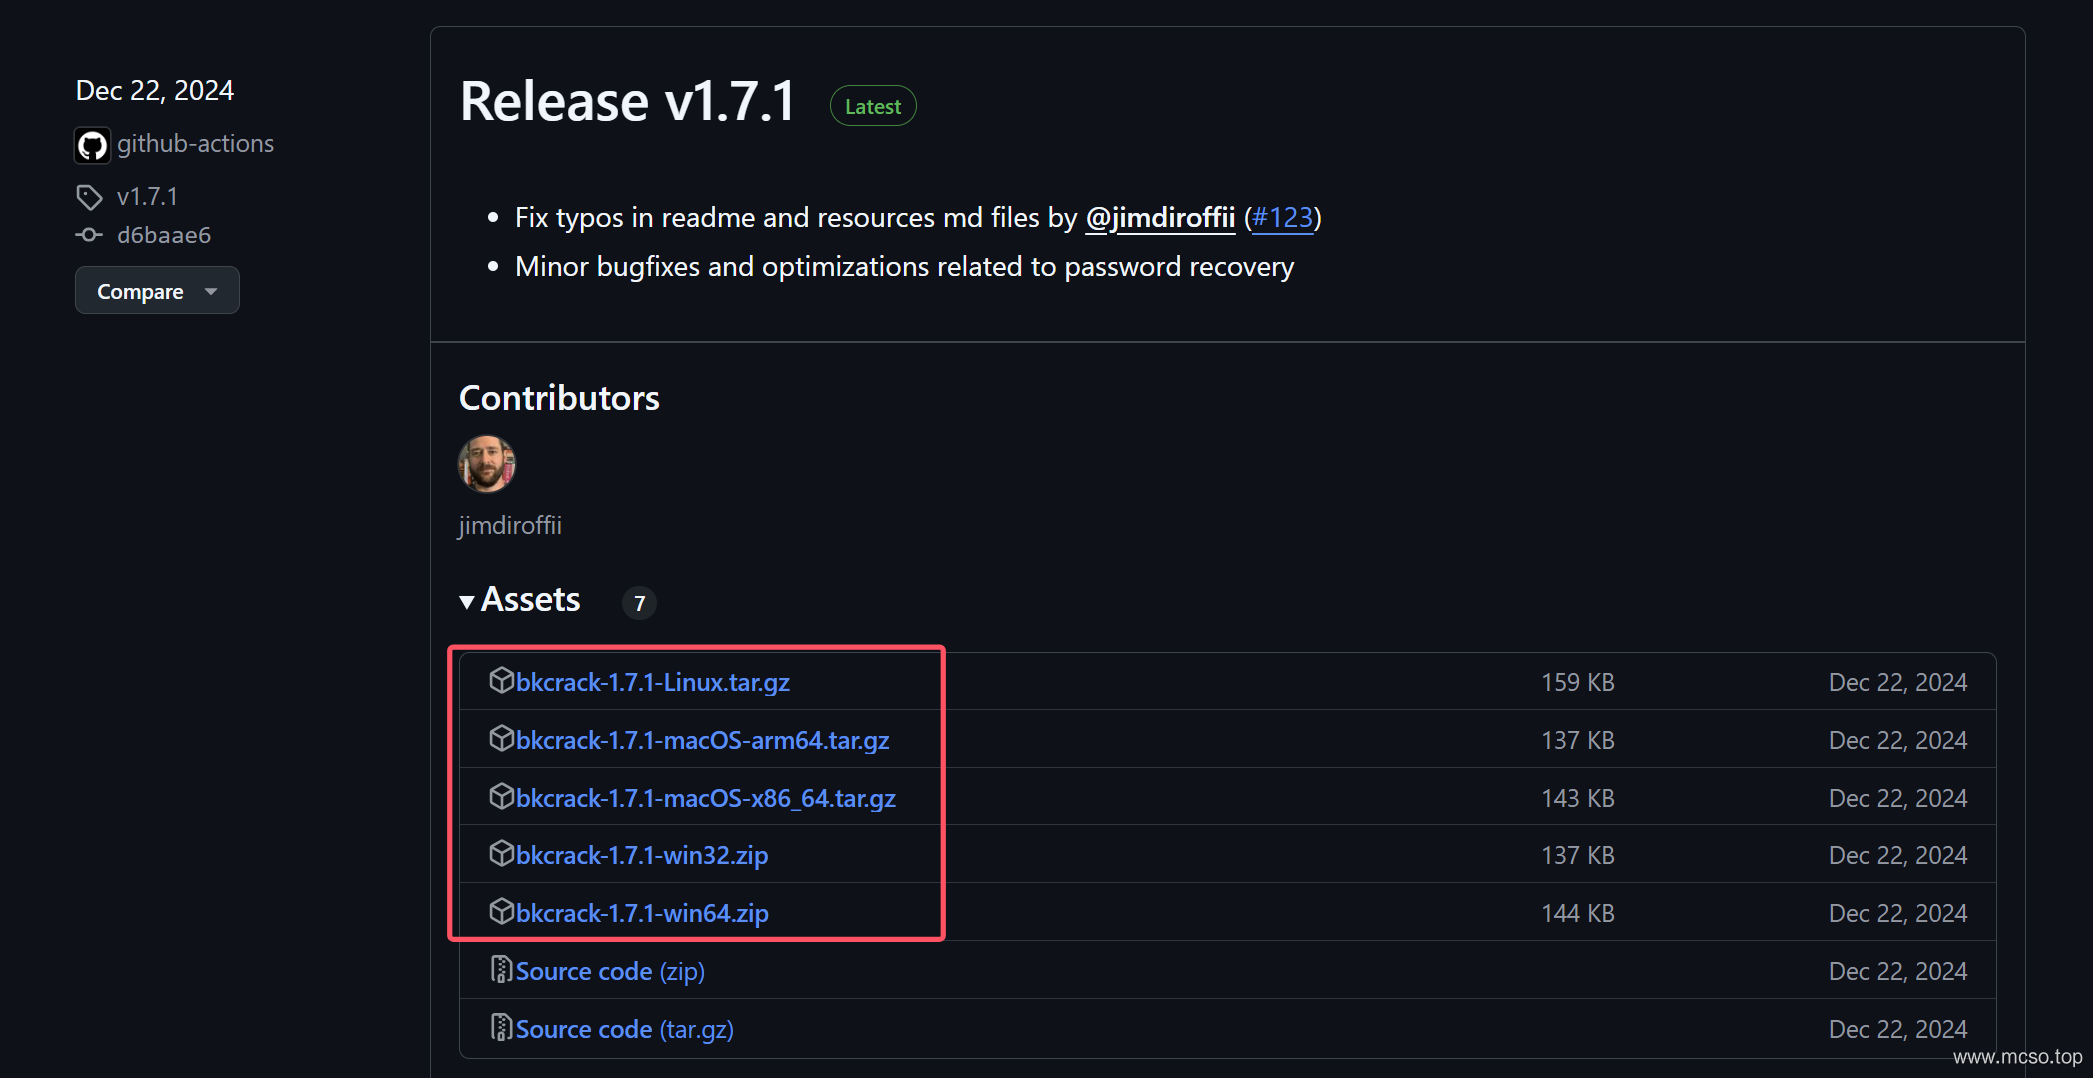Click the jimdiroffii name under avatar
Image resolution: width=2093 pixels, height=1078 pixels.
(510, 525)
